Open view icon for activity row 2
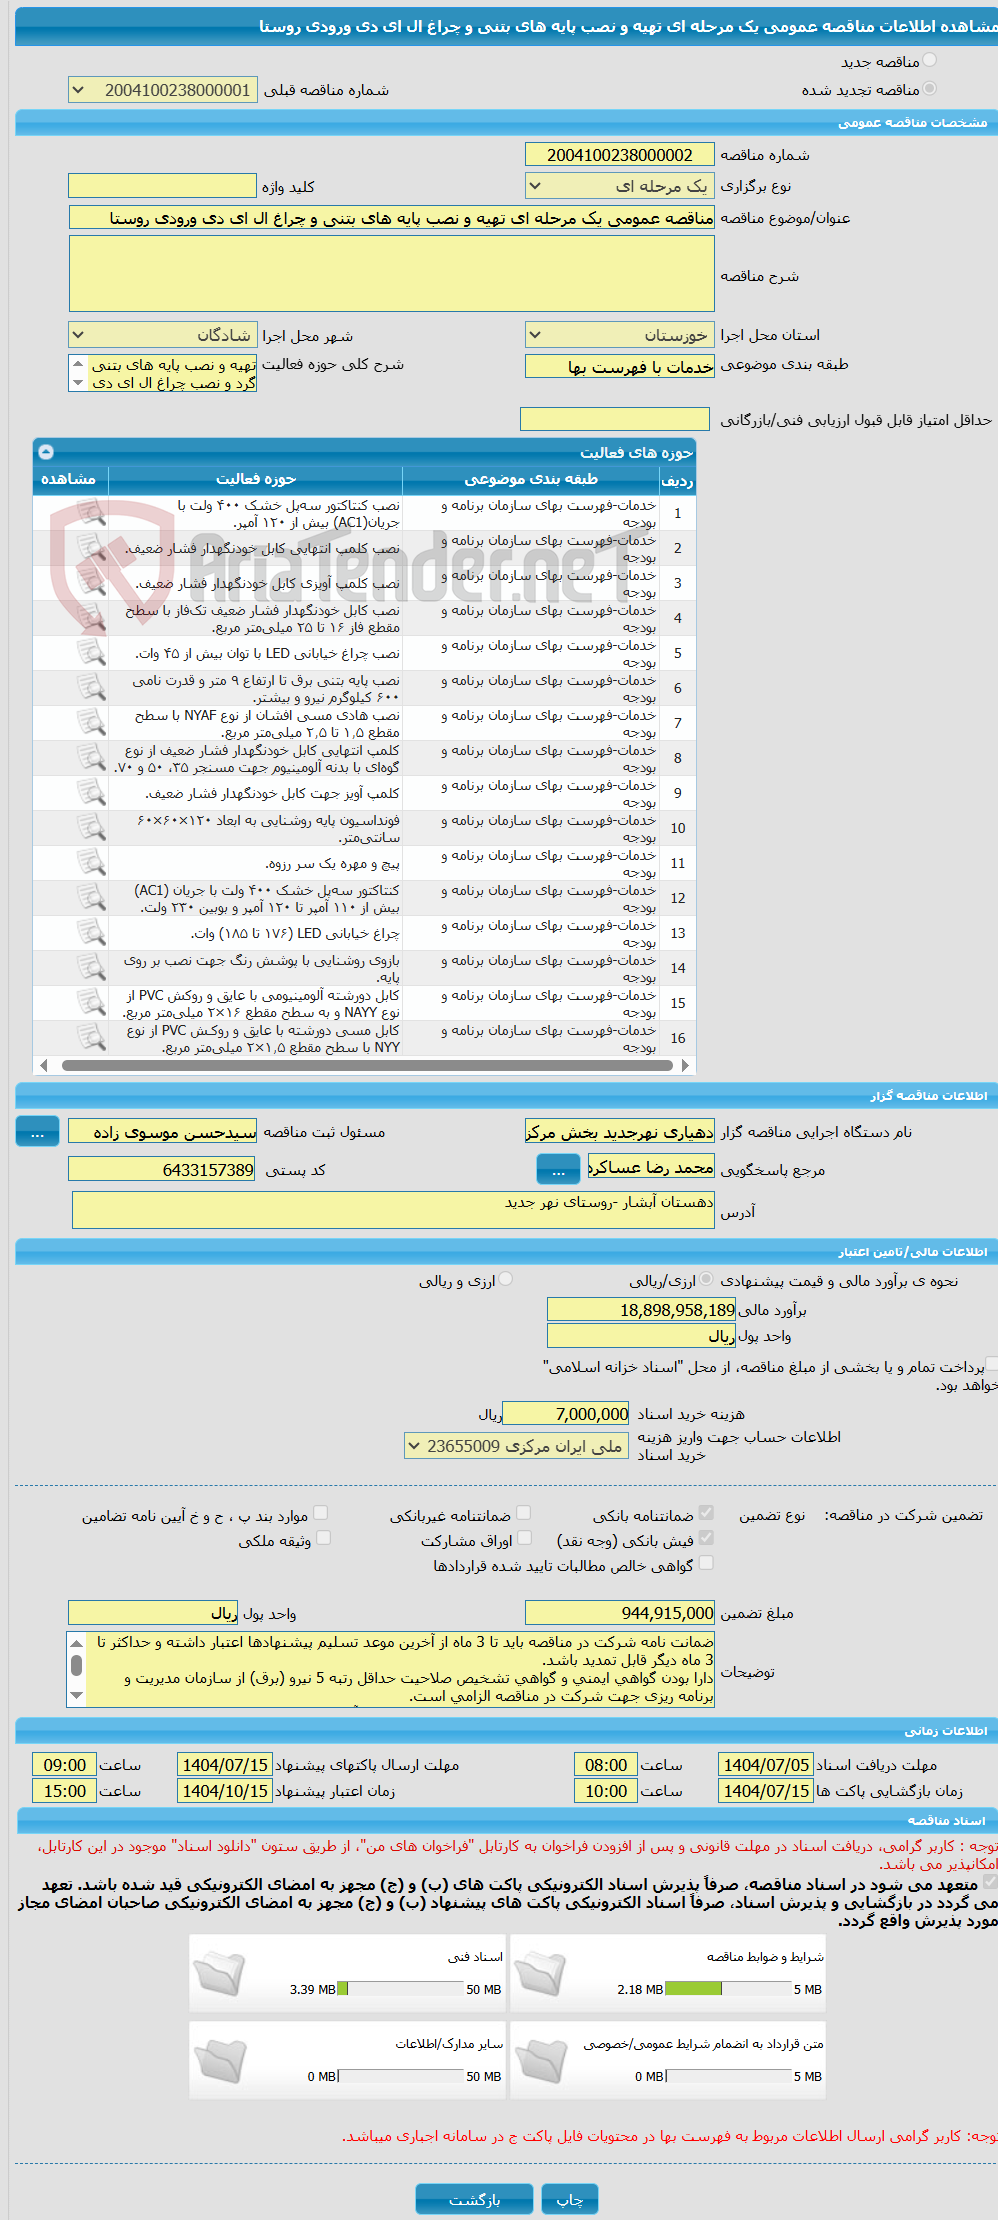Screen dimensions: 998x2220 point(91,548)
